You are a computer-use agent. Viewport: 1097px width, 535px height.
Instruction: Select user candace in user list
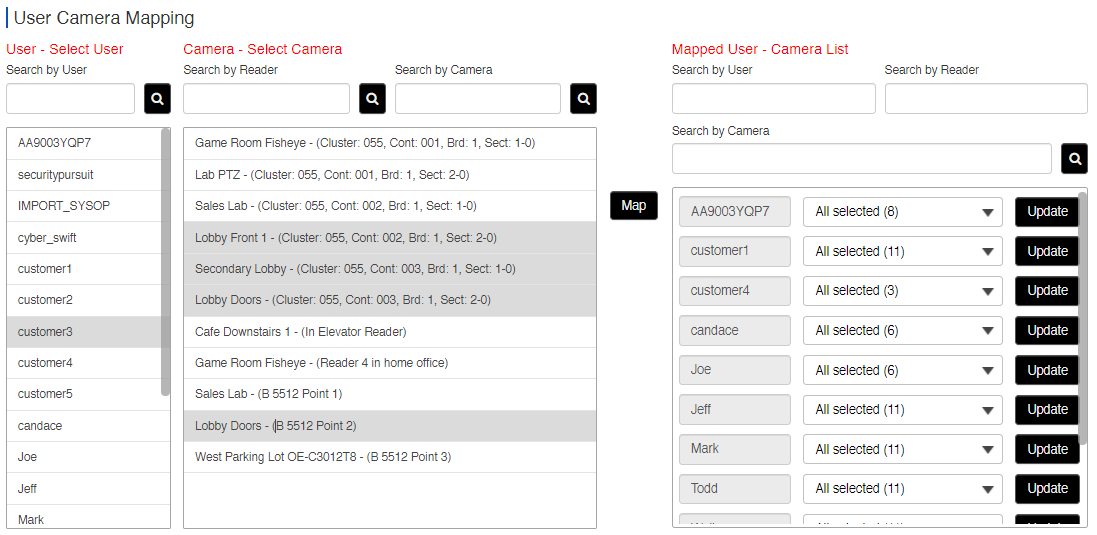tap(84, 425)
